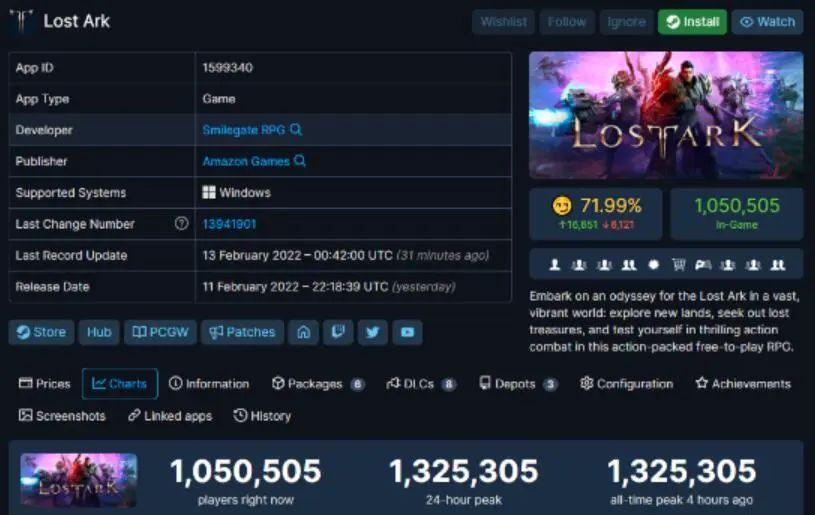Click the 71.99% rating box
The width and height of the screenshot is (815, 515).
tap(596, 213)
